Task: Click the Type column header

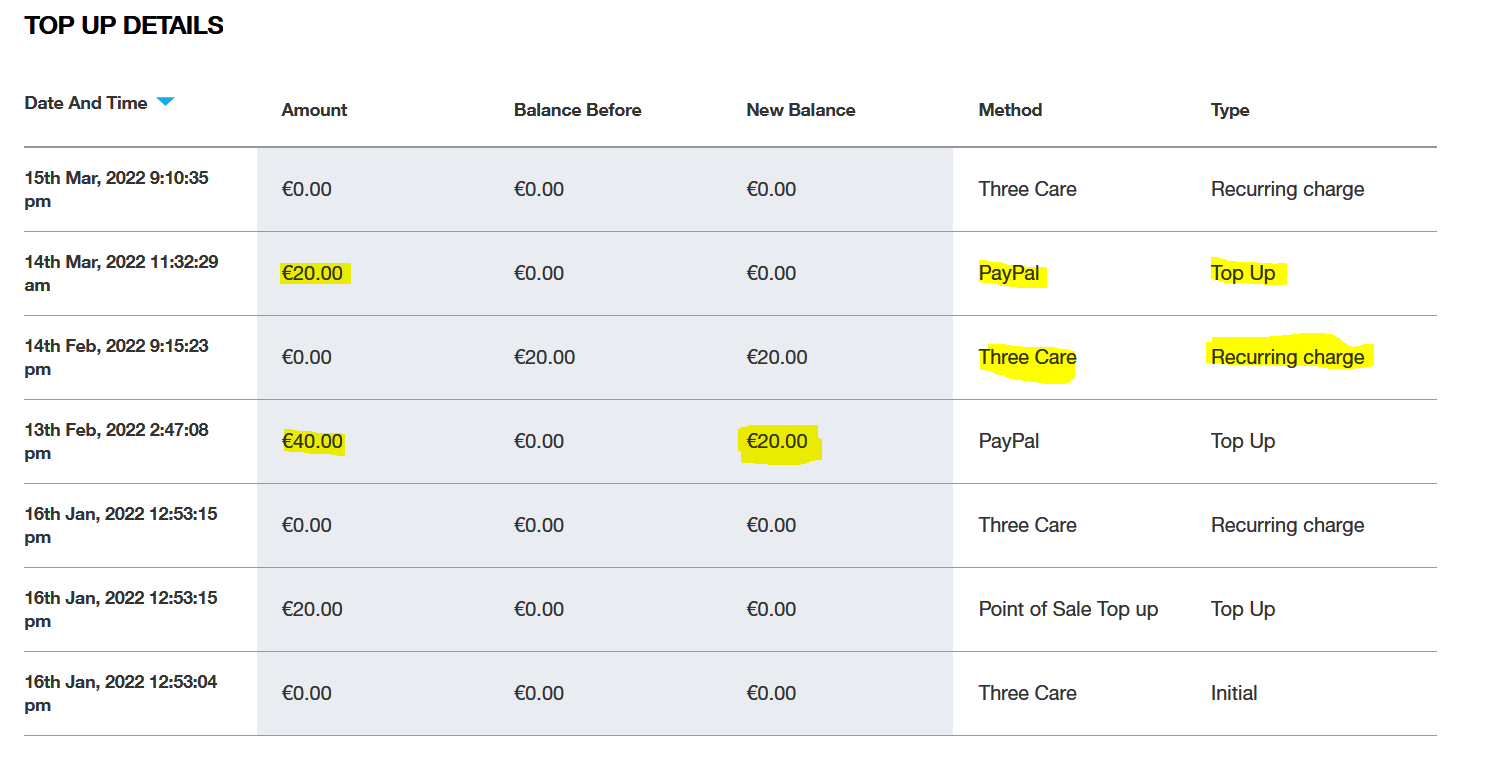Action: [1230, 110]
